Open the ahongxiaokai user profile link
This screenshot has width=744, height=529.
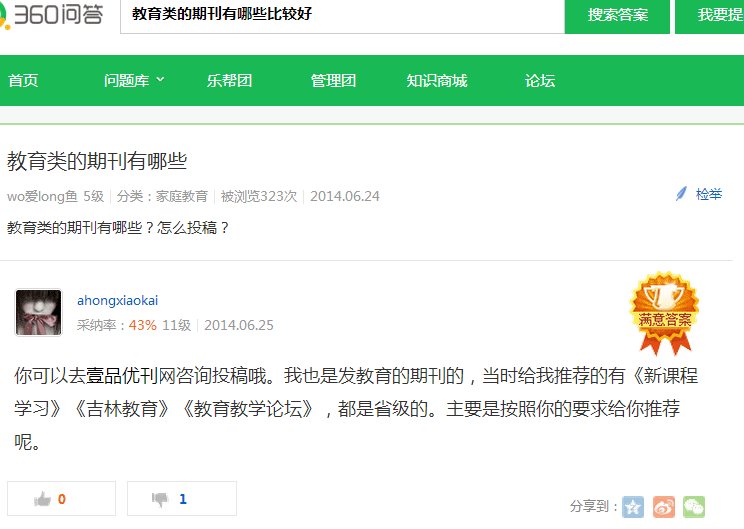(118, 300)
